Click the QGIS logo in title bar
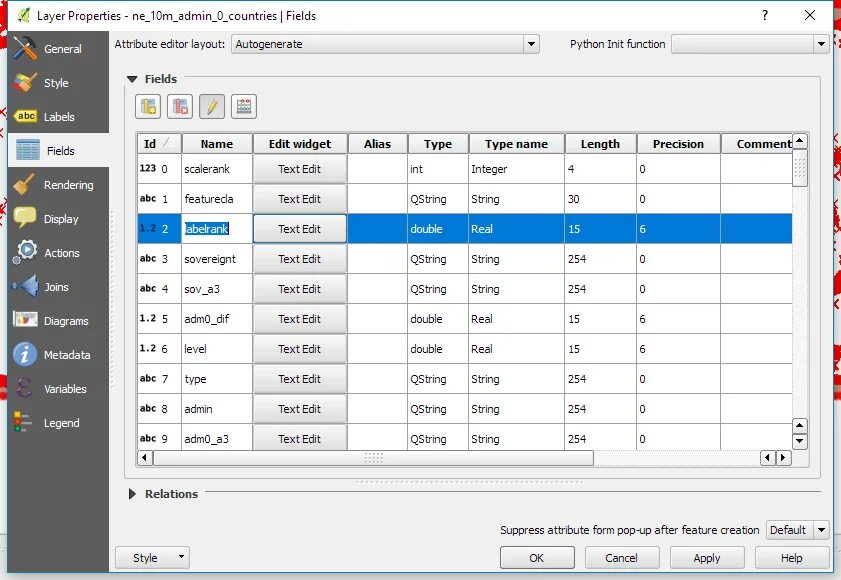Image resolution: width=841 pixels, height=580 pixels. pos(23,15)
